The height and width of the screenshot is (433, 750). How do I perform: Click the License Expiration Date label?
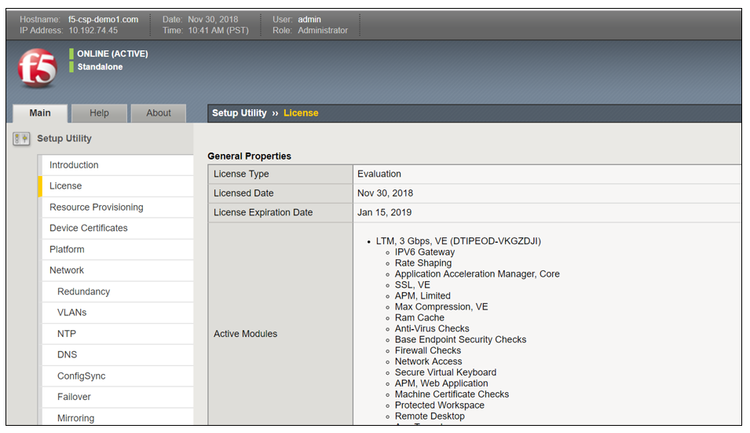(280, 212)
